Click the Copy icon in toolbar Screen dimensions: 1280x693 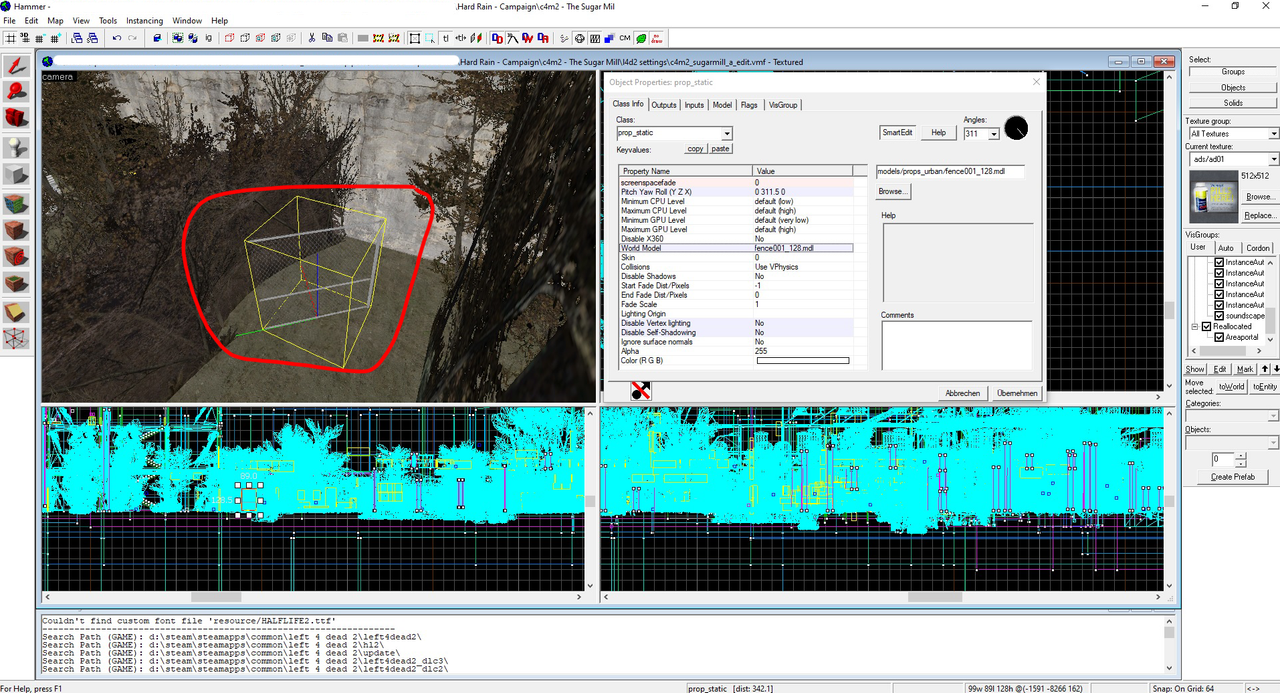point(327,38)
